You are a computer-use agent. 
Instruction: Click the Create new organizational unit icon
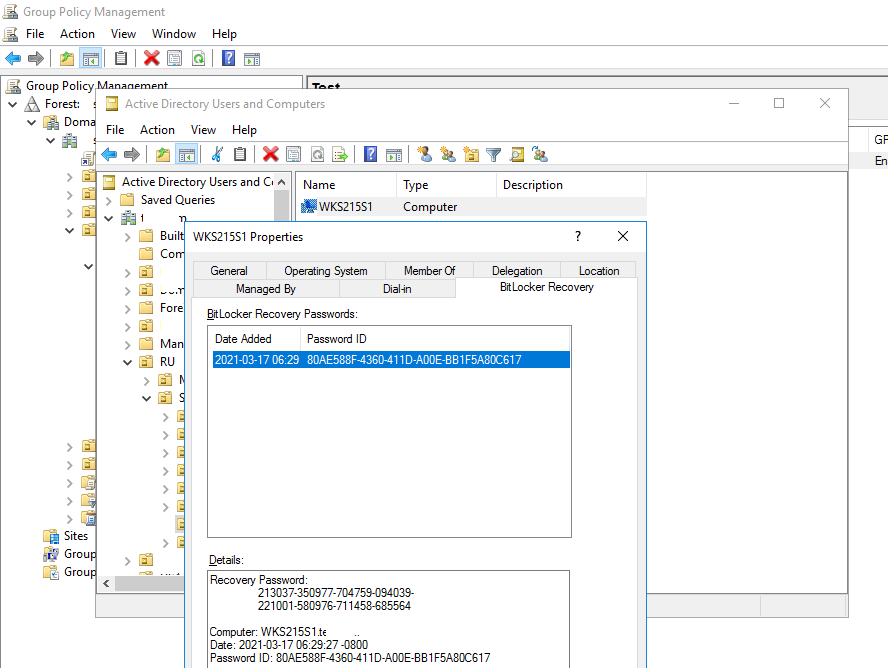[471, 154]
